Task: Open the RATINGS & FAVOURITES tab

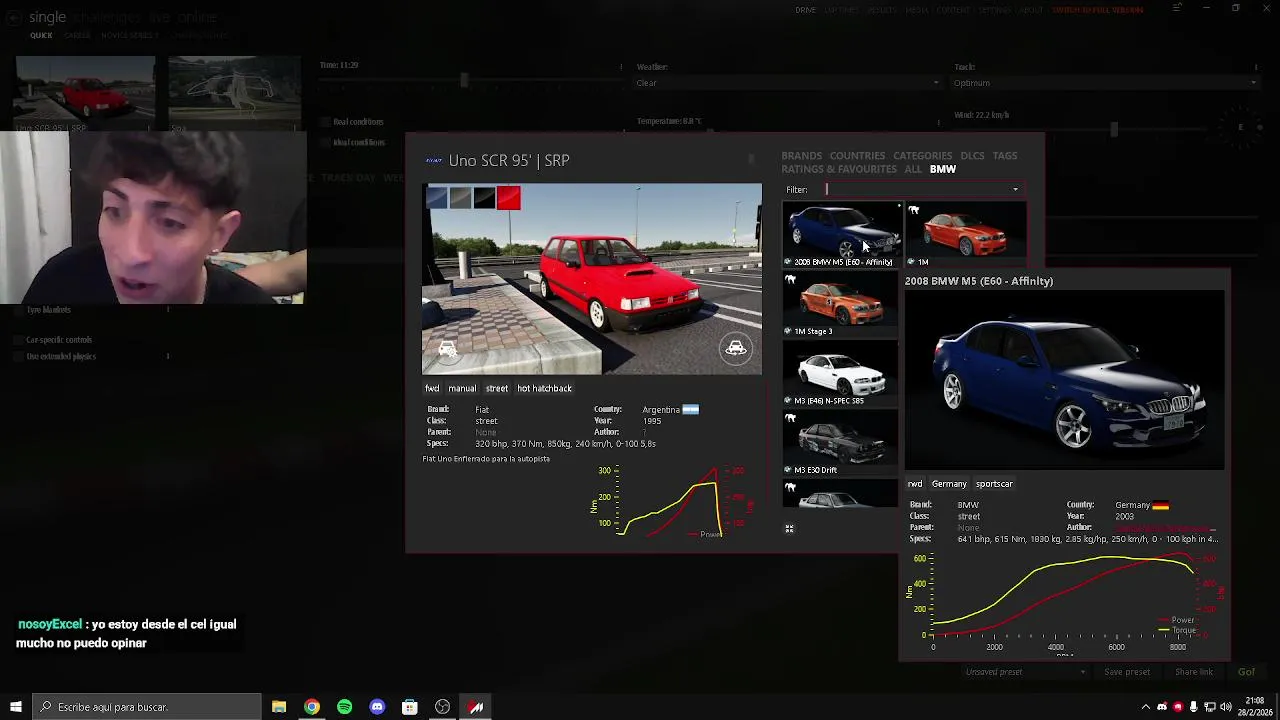Action: (839, 169)
